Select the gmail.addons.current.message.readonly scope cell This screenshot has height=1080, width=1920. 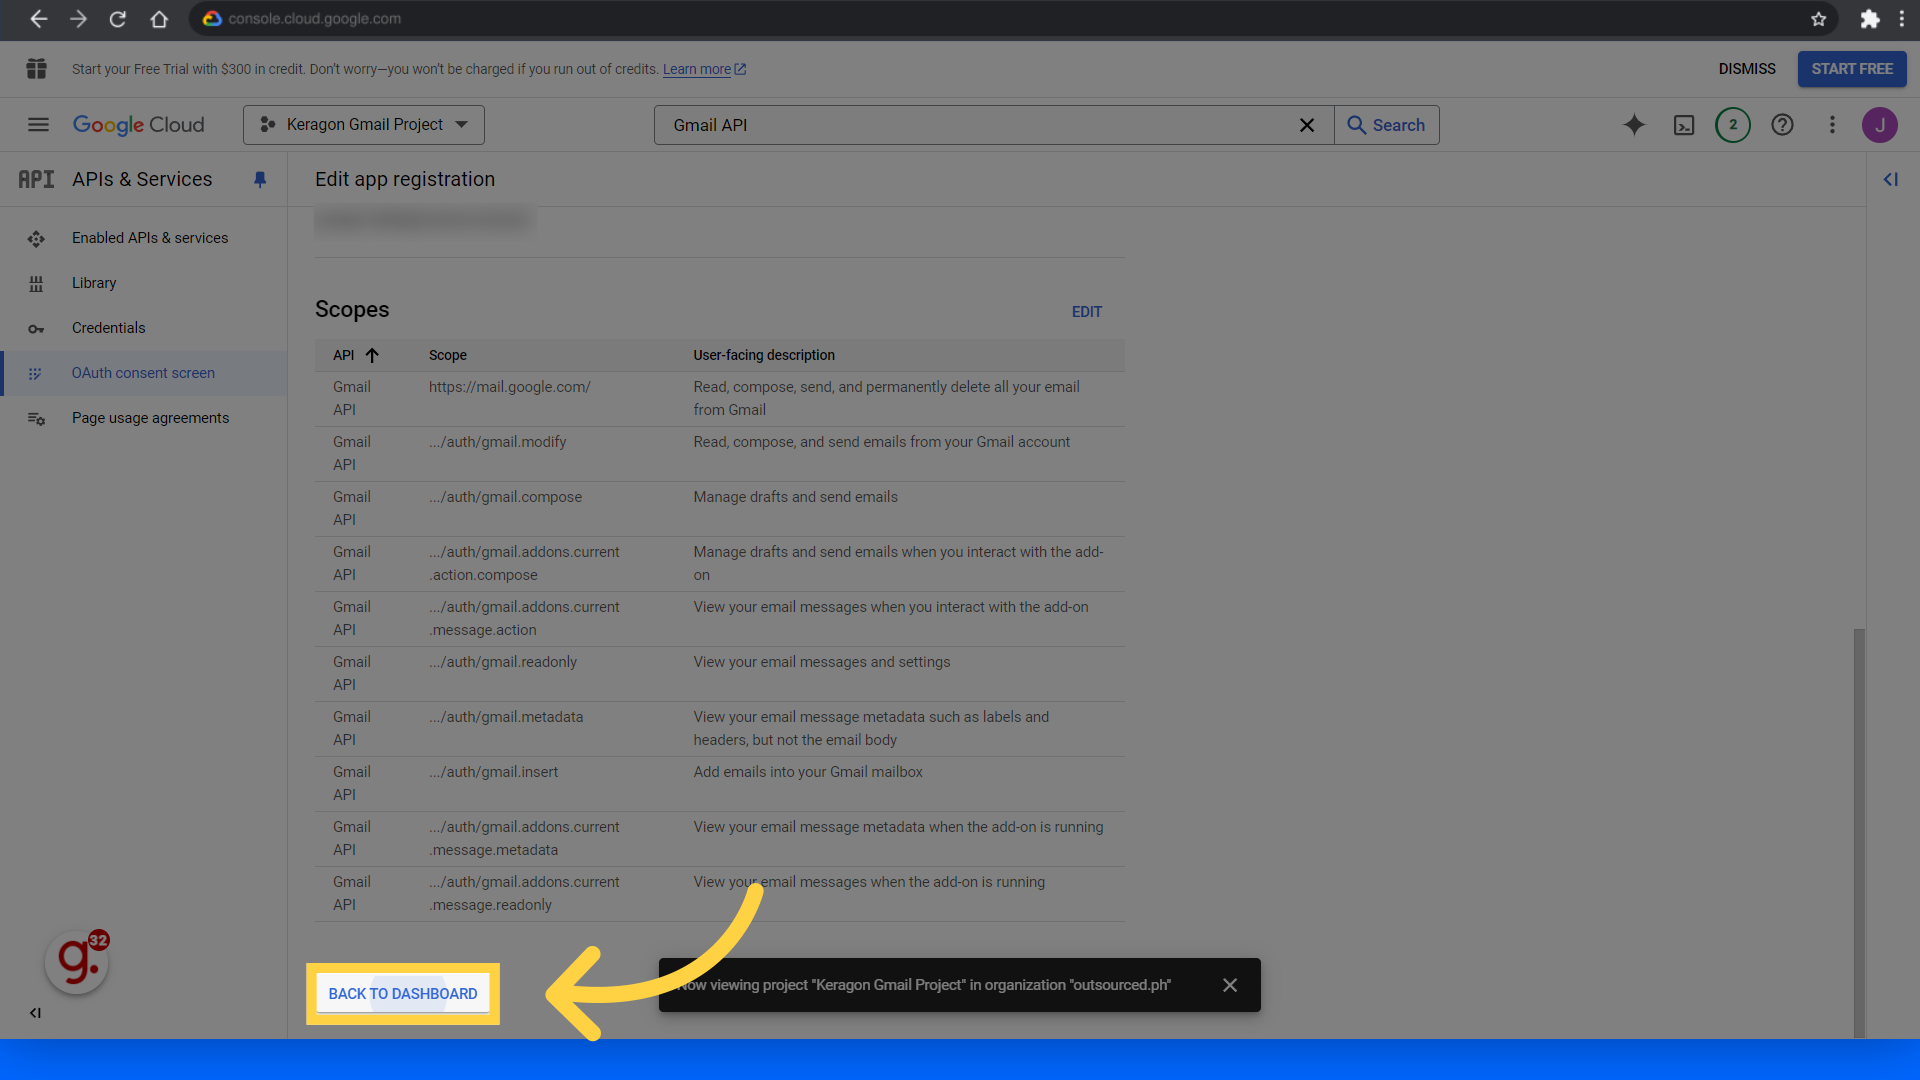(x=524, y=893)
